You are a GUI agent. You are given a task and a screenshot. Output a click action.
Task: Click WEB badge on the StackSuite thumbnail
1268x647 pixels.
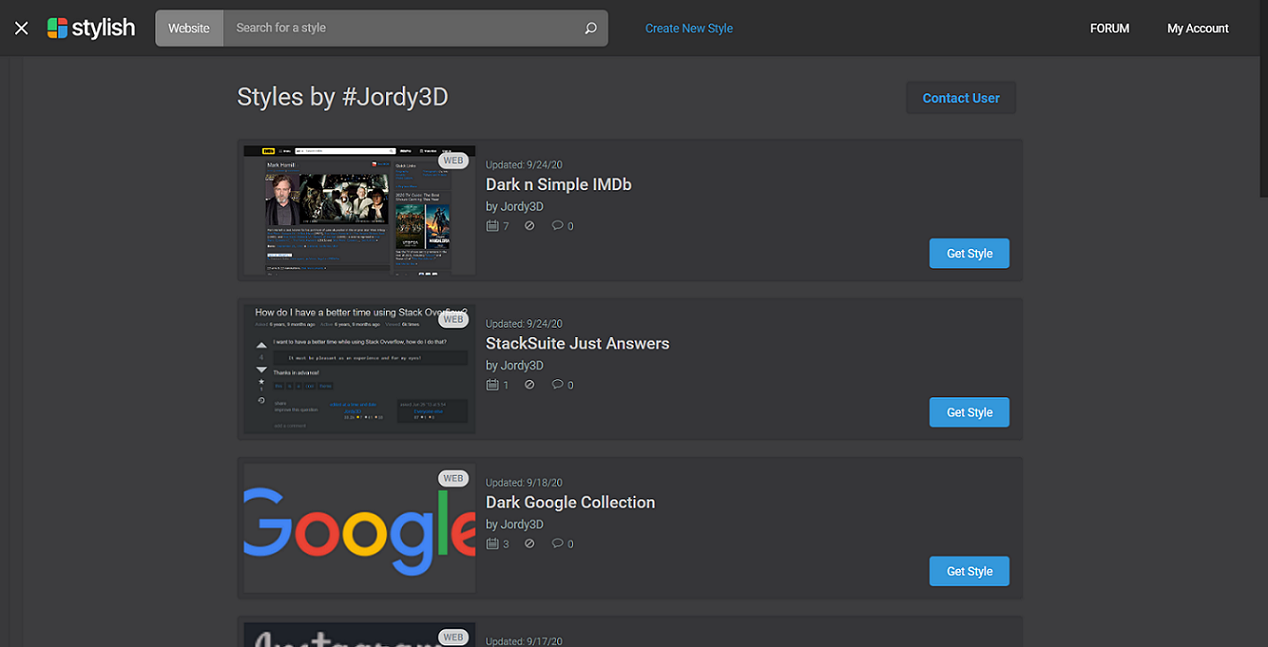coord(453,319)
